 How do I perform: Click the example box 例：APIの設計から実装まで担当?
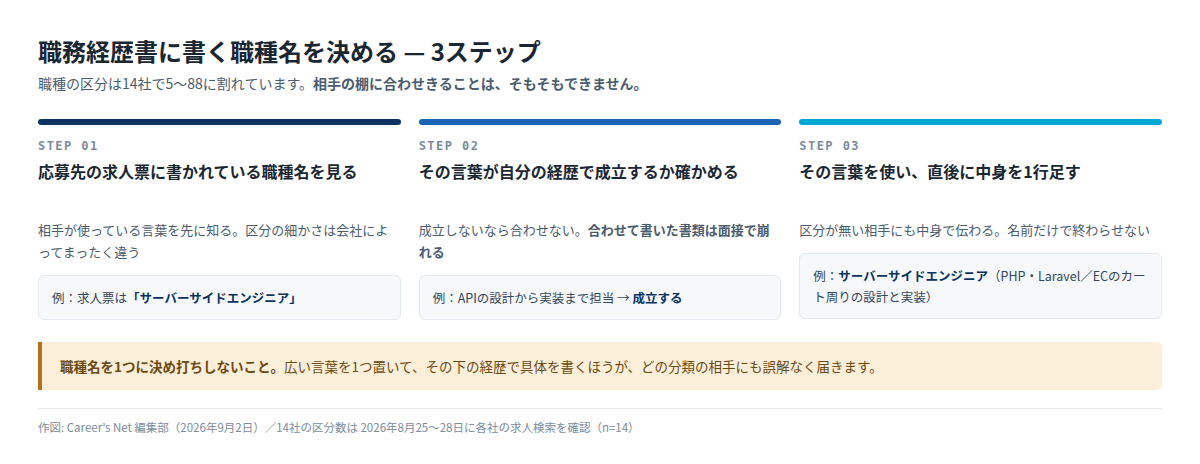pos(600,297)
